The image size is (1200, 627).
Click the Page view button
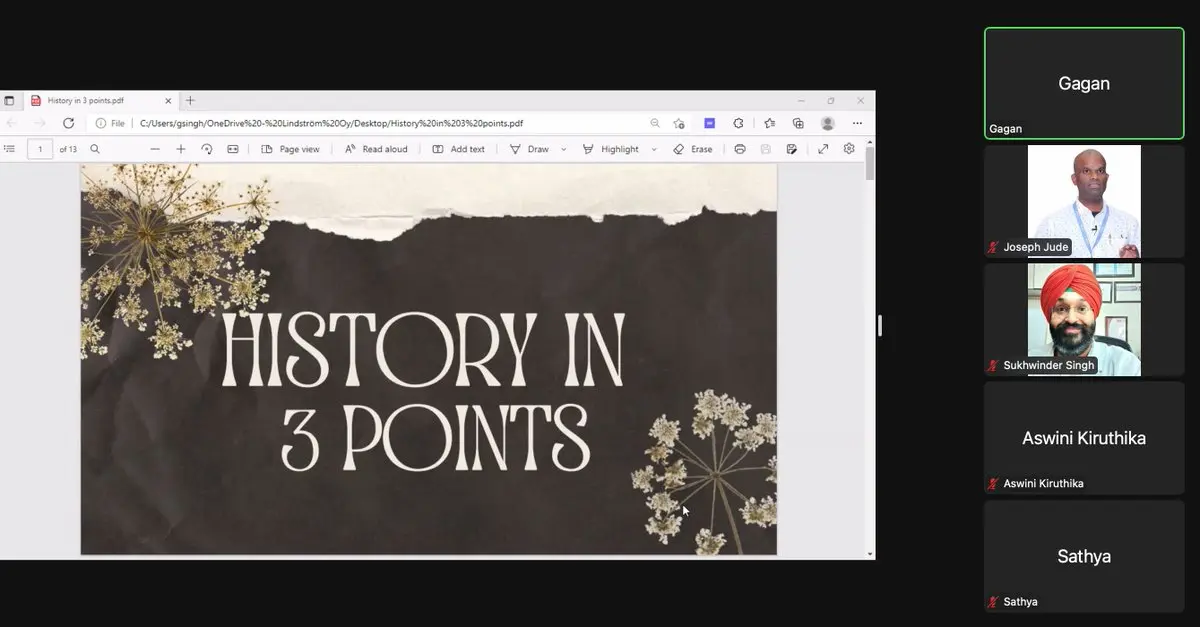pos(290,149)
